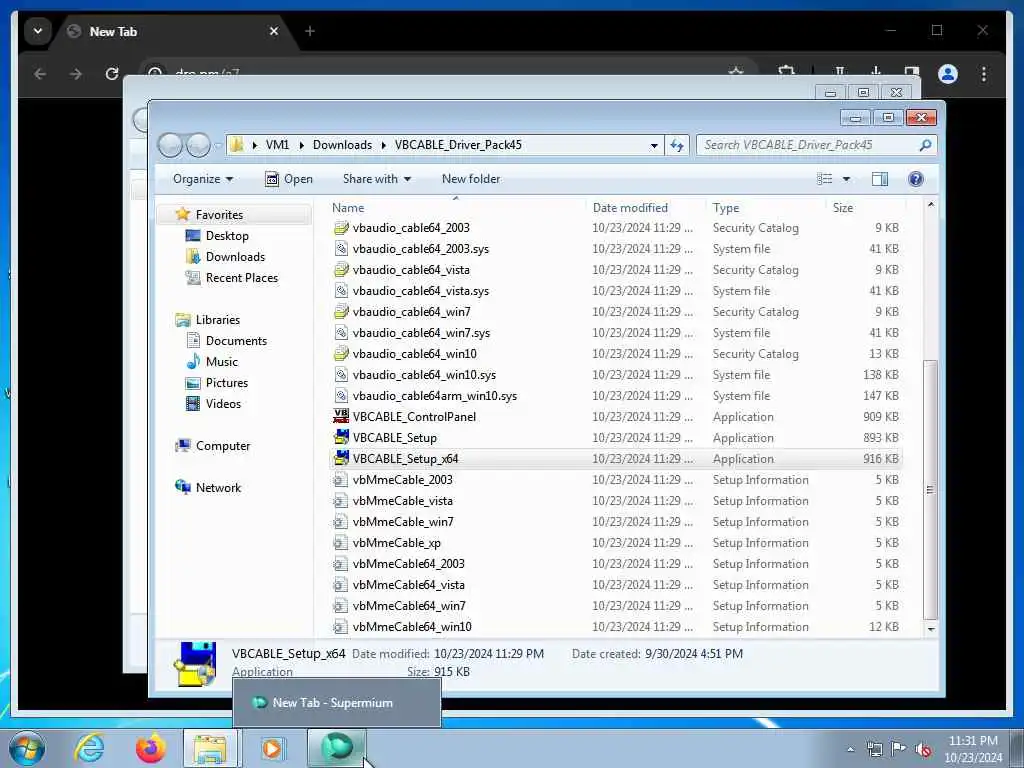Click the vbaudio_cable64_win10.sys file icon
The image size is (1024, 768).
(x=341, y=374)
